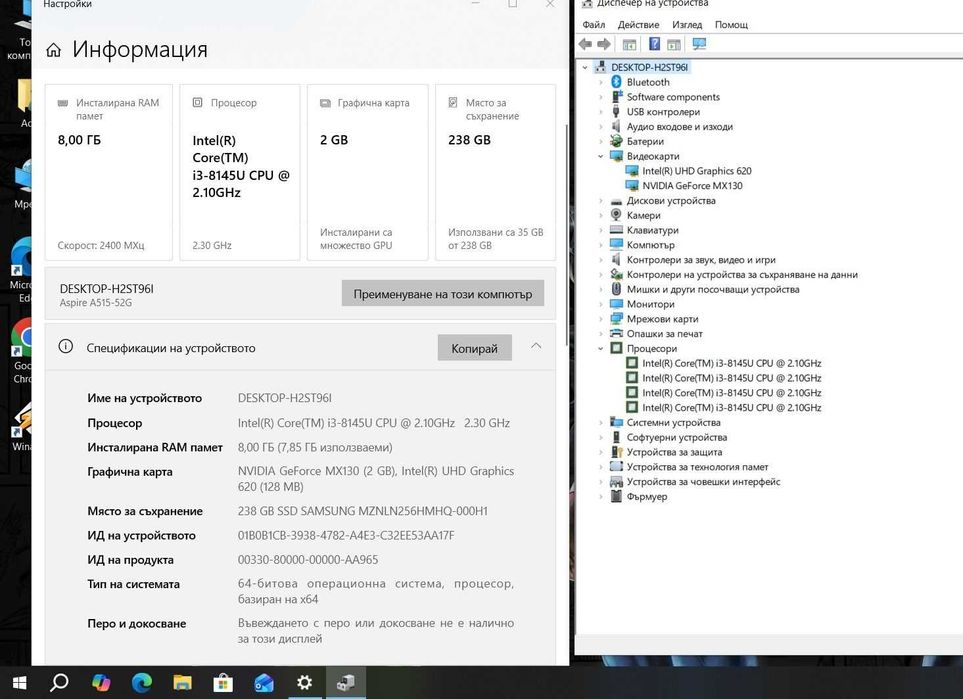This screenshot has height=699, width=963.
Task: Open the Помощ menu
Action: coord(731,25)
